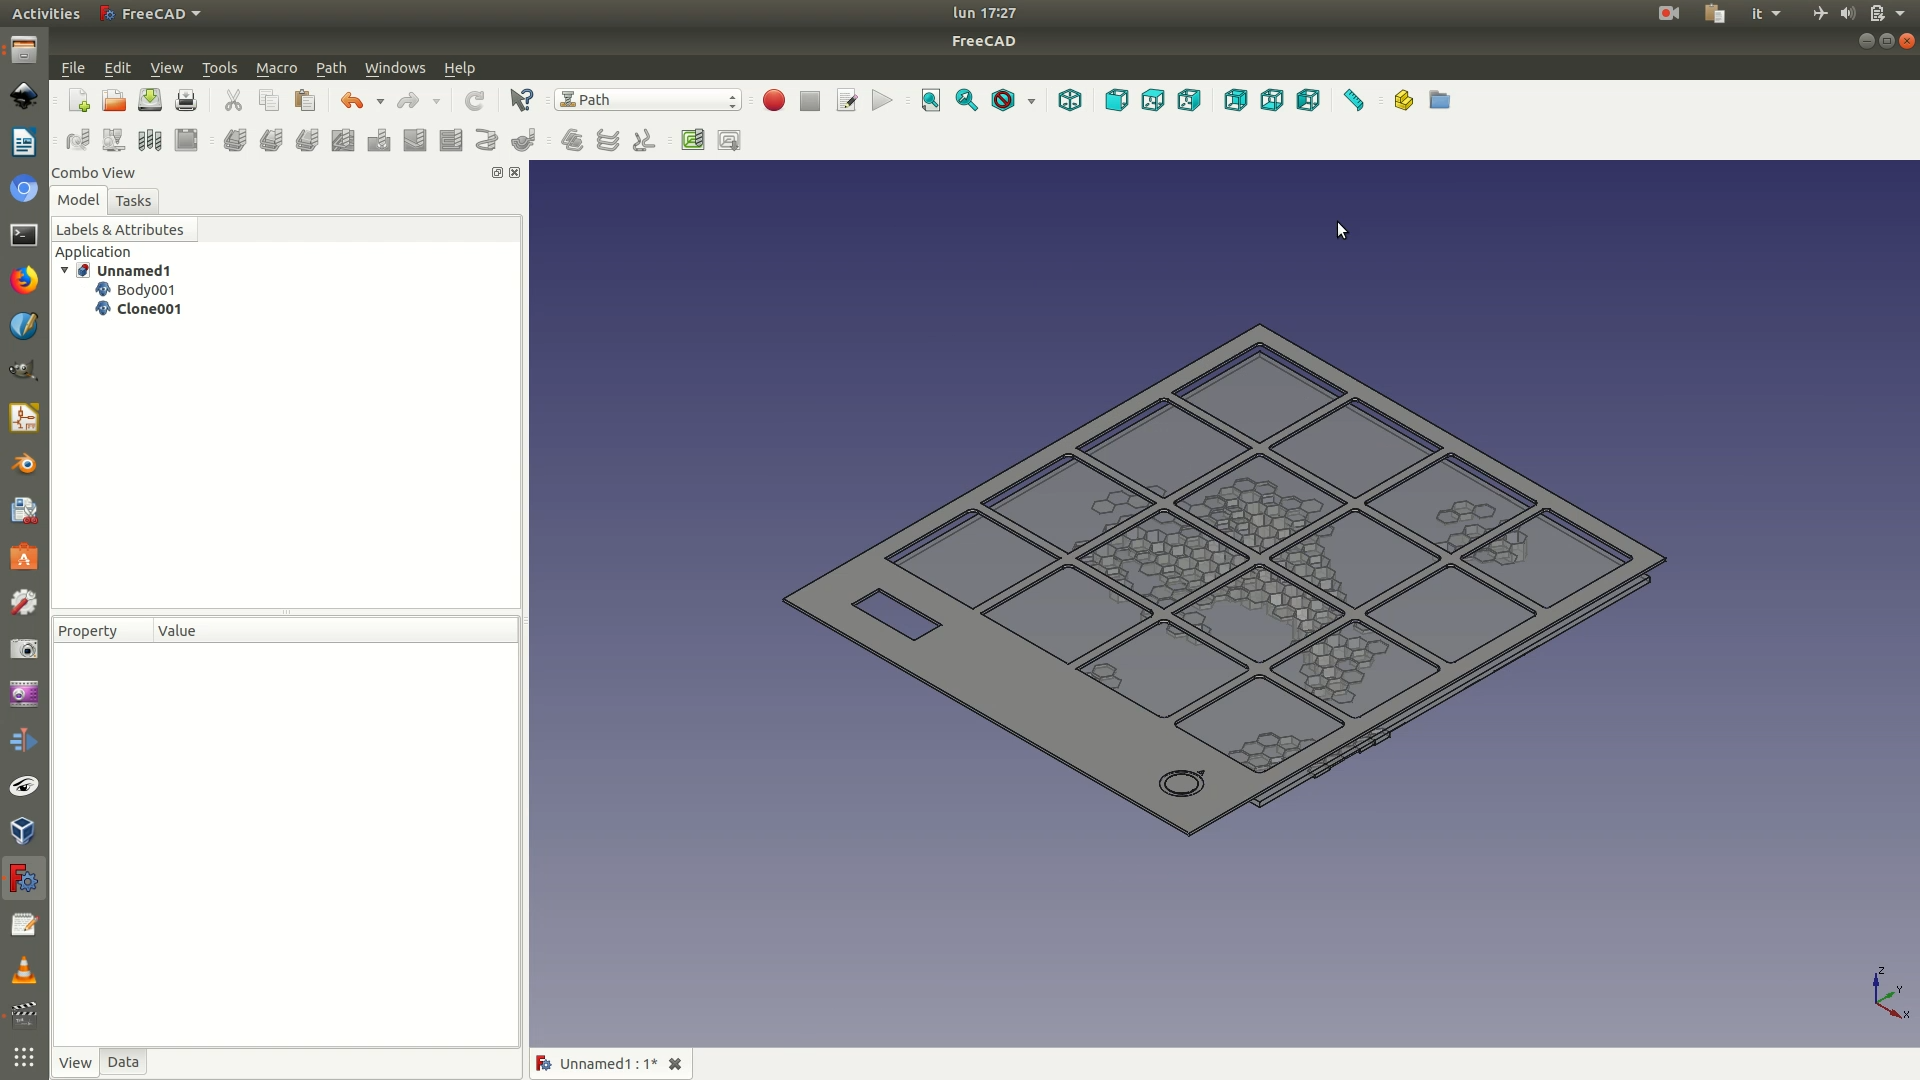Undo the last action
This screenshot has width=1920, height=1080.
click(x=352, y=100)
